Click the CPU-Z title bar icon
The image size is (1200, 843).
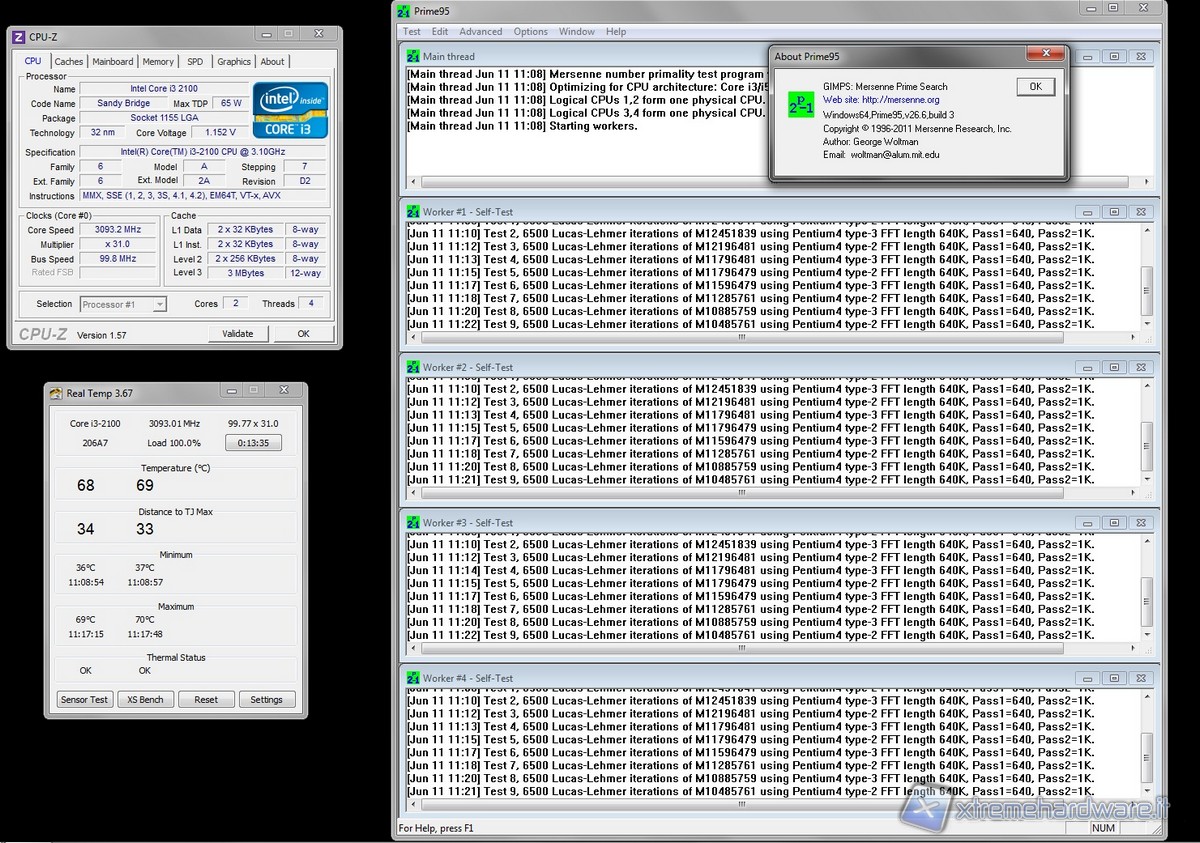pos(18,37)
